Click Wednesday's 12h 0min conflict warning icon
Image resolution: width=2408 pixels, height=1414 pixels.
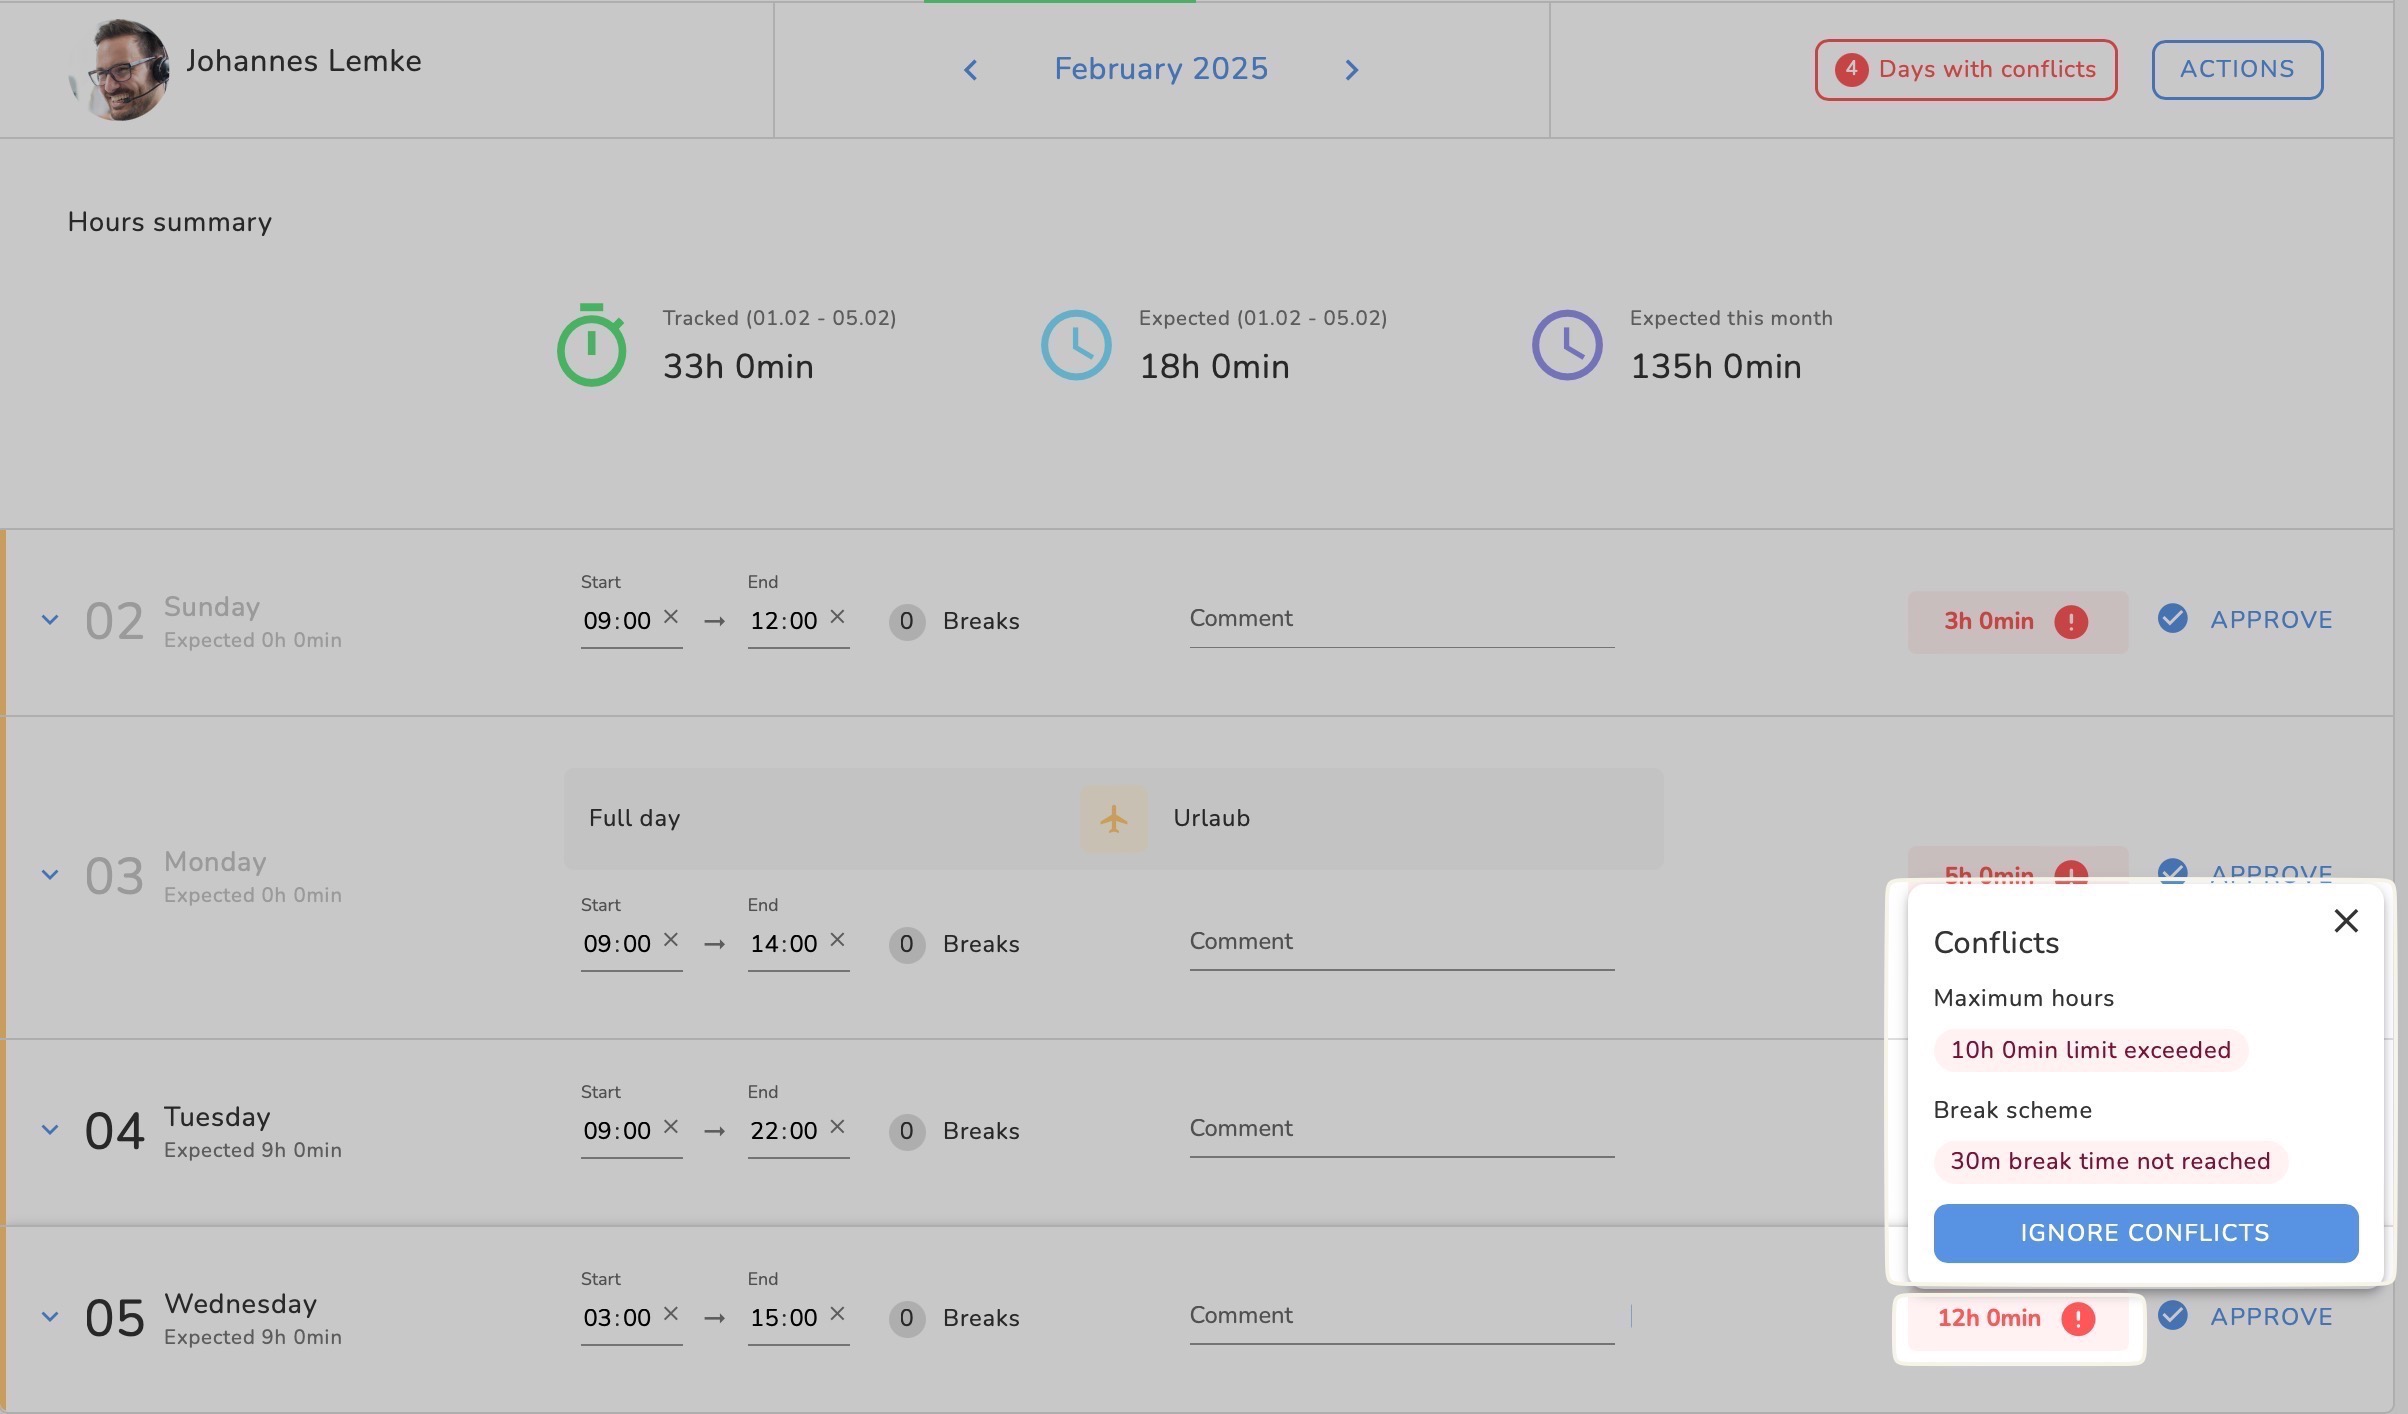[x=2077, y=1319]
